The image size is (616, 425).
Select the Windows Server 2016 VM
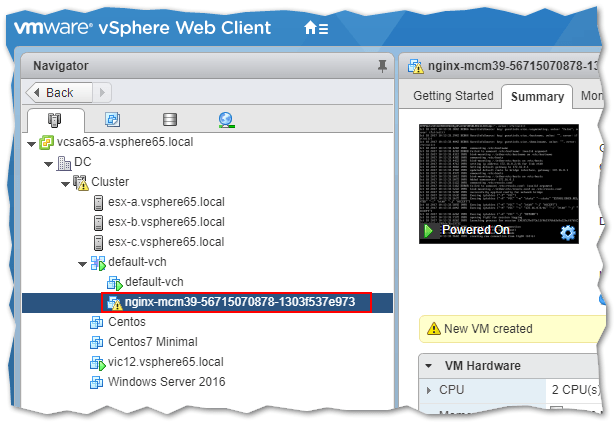pos(167,382)
